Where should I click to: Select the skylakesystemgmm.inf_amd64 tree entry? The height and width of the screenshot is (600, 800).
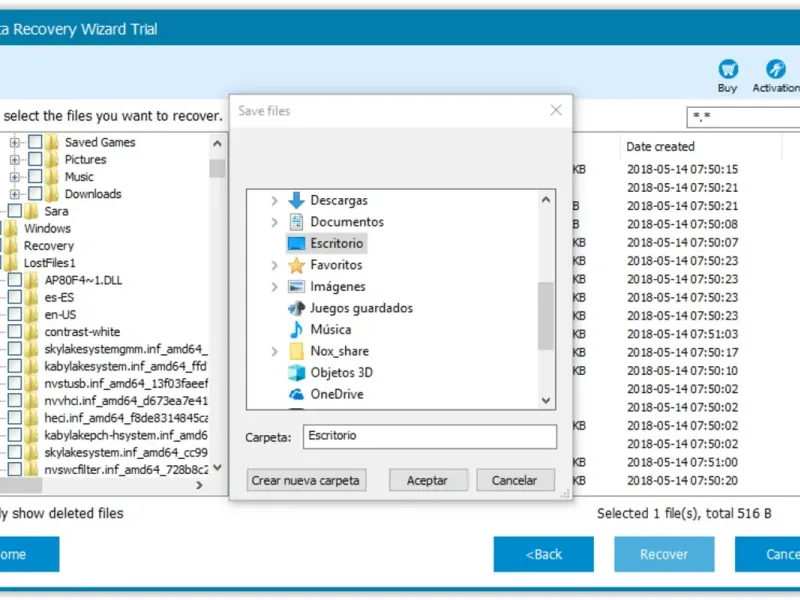point(126,349)
